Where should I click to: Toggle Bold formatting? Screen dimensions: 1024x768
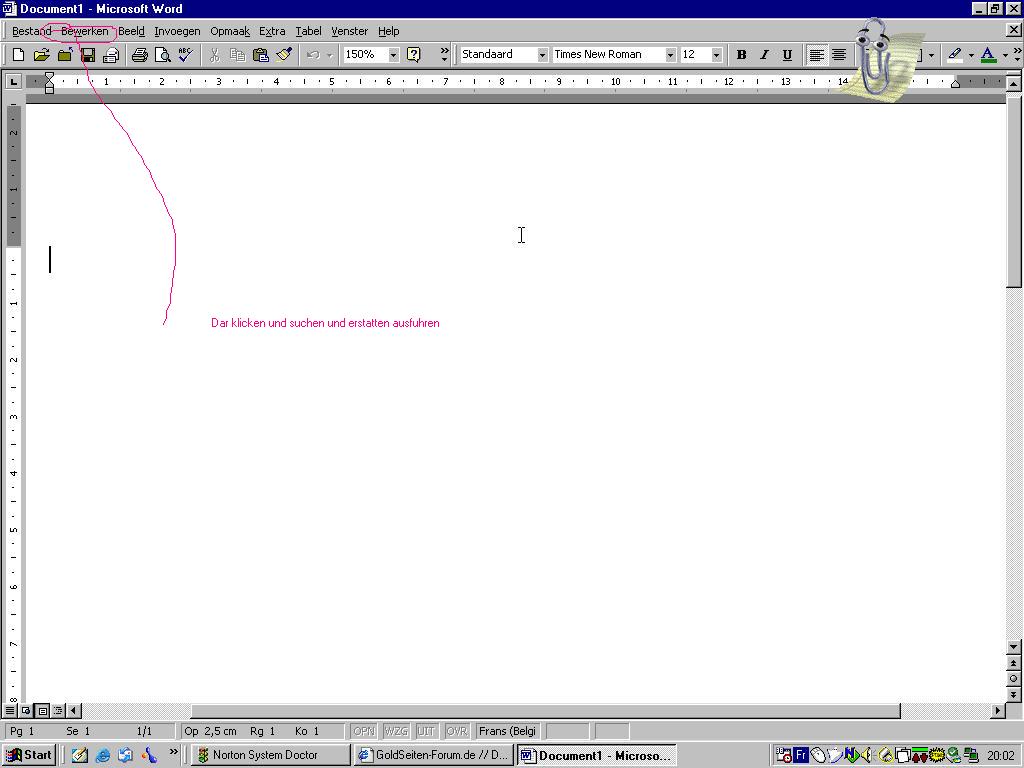(x=741, y=55)
